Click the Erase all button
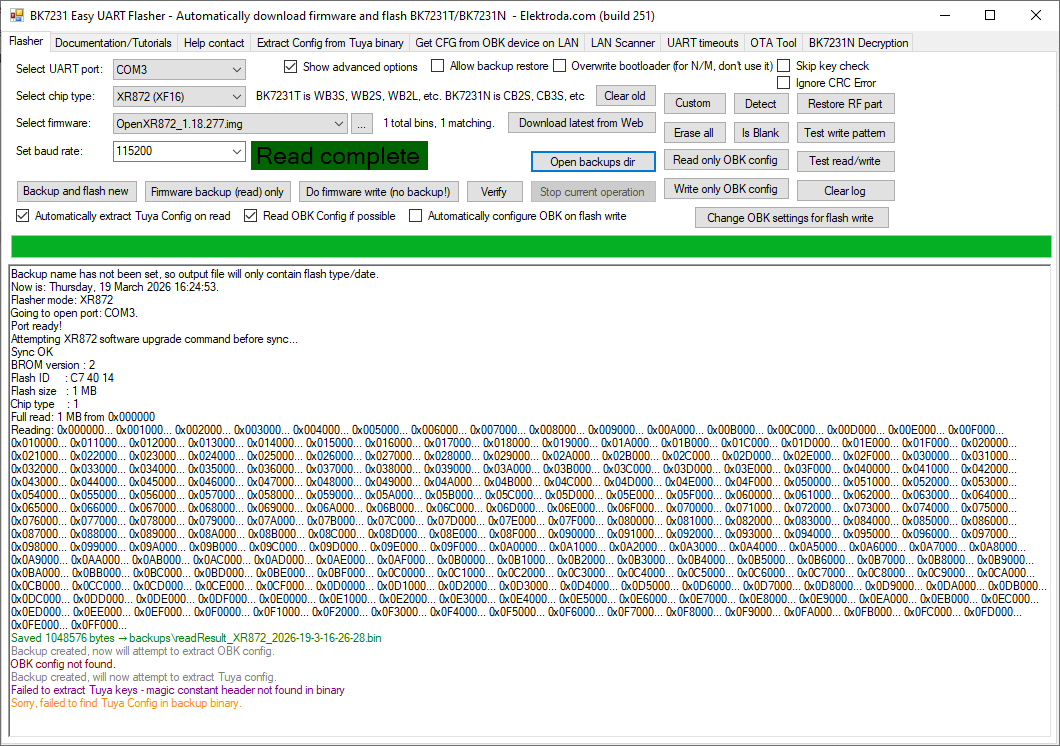 point(694,132)
